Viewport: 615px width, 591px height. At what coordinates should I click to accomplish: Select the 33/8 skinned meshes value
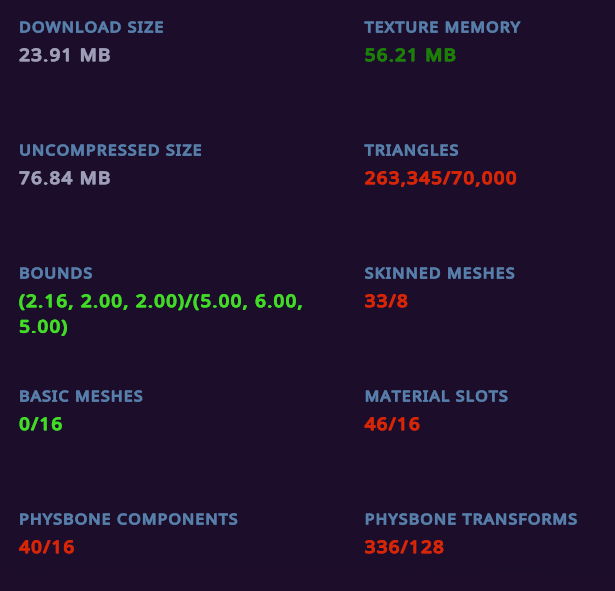(x=386, y=301)
